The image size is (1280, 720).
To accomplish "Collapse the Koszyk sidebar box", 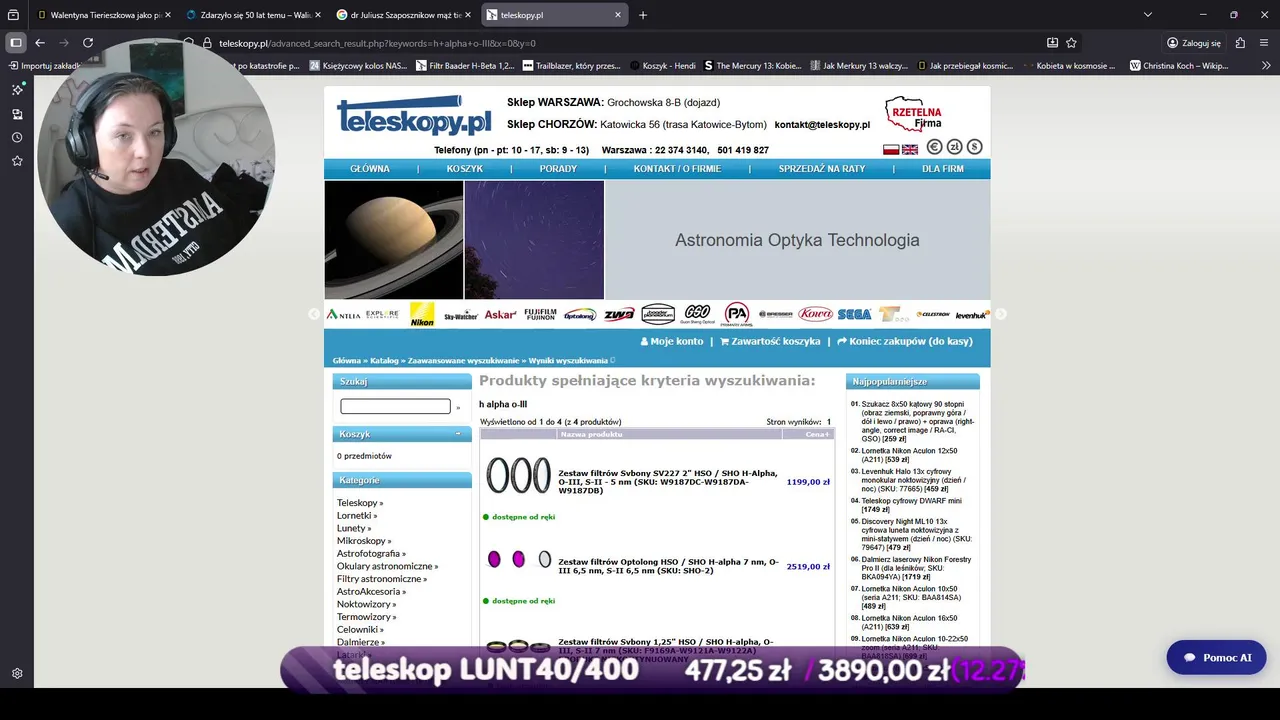I will 458,434.
